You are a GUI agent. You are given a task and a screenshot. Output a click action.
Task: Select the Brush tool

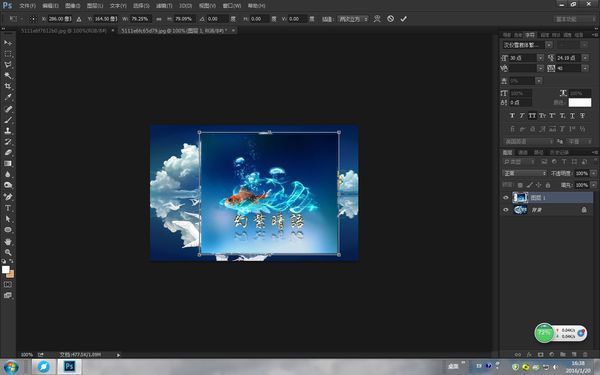coord(8,120)
